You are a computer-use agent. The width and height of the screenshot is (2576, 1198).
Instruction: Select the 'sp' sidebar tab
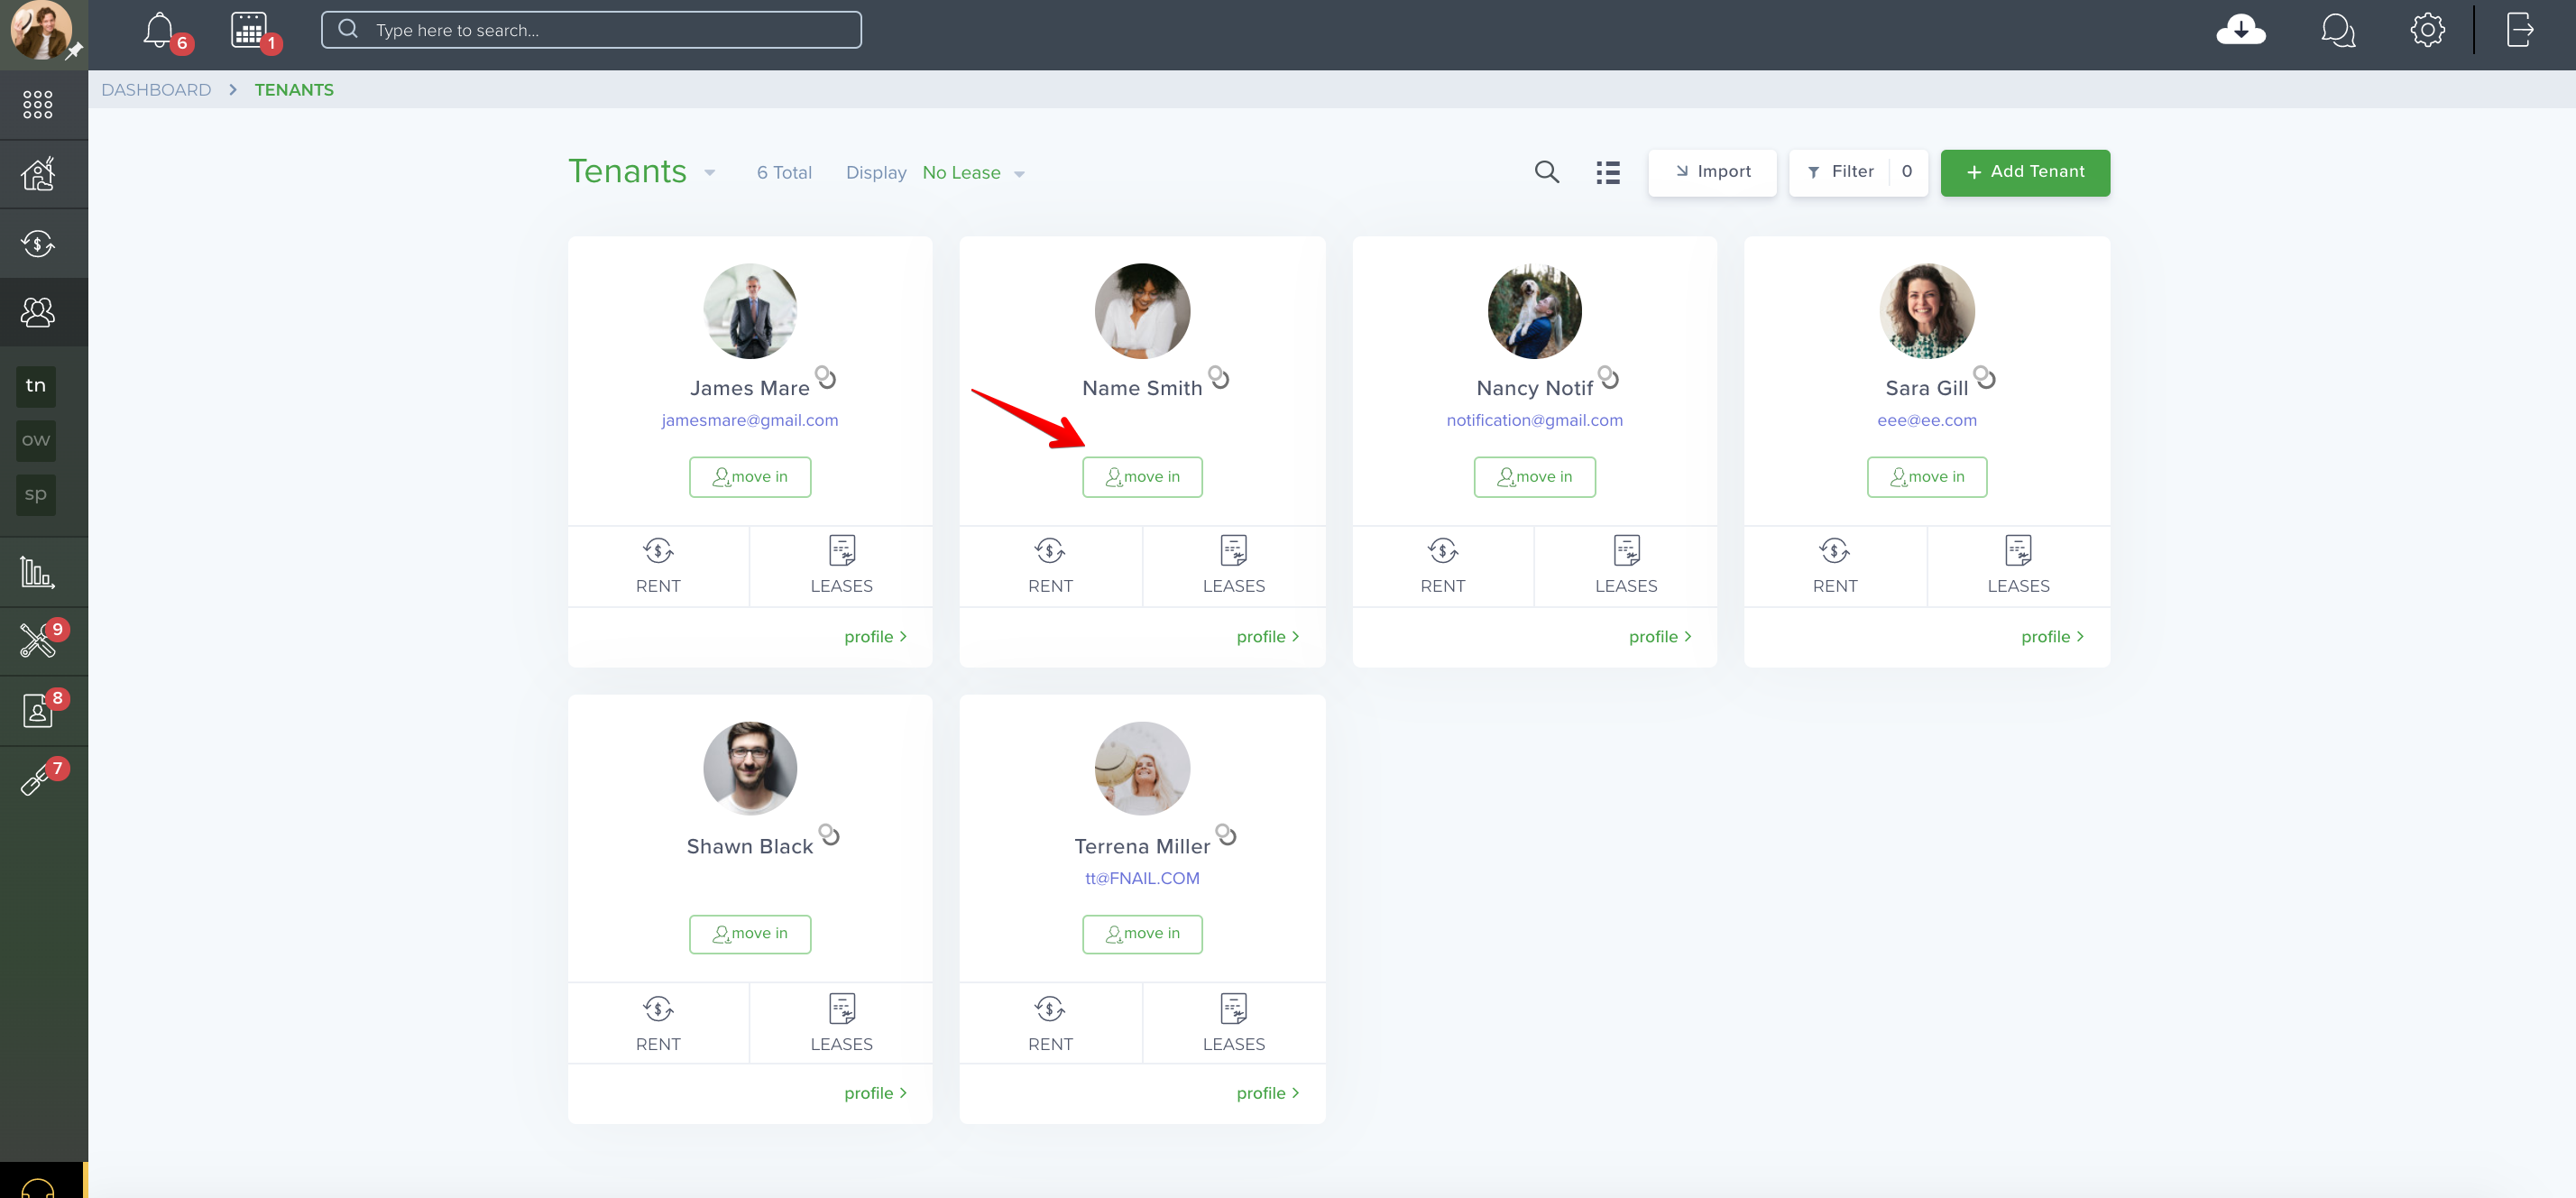pos(36,494)
